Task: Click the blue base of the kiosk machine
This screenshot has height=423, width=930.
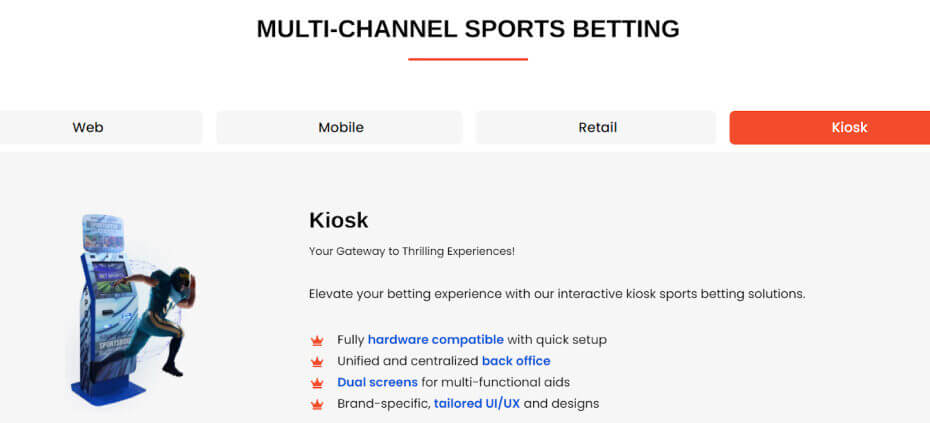Action: 108,393
